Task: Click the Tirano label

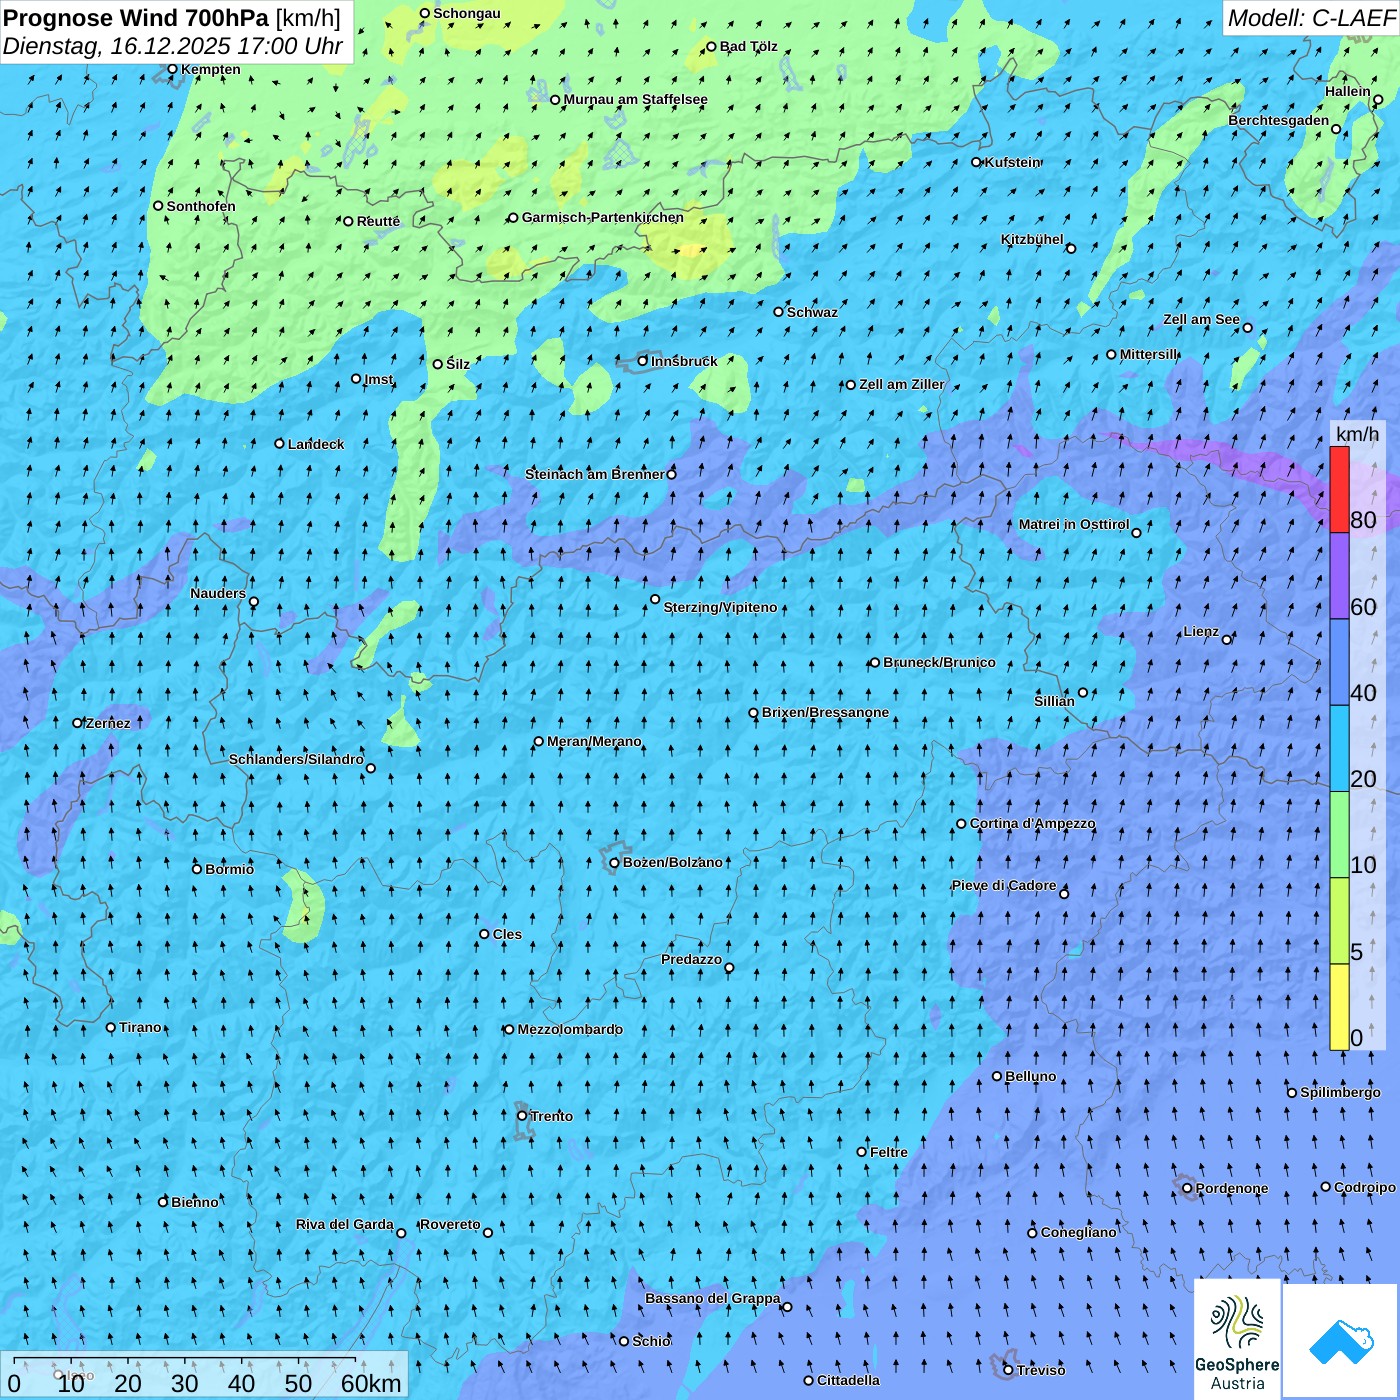Action: point(140,1027)
